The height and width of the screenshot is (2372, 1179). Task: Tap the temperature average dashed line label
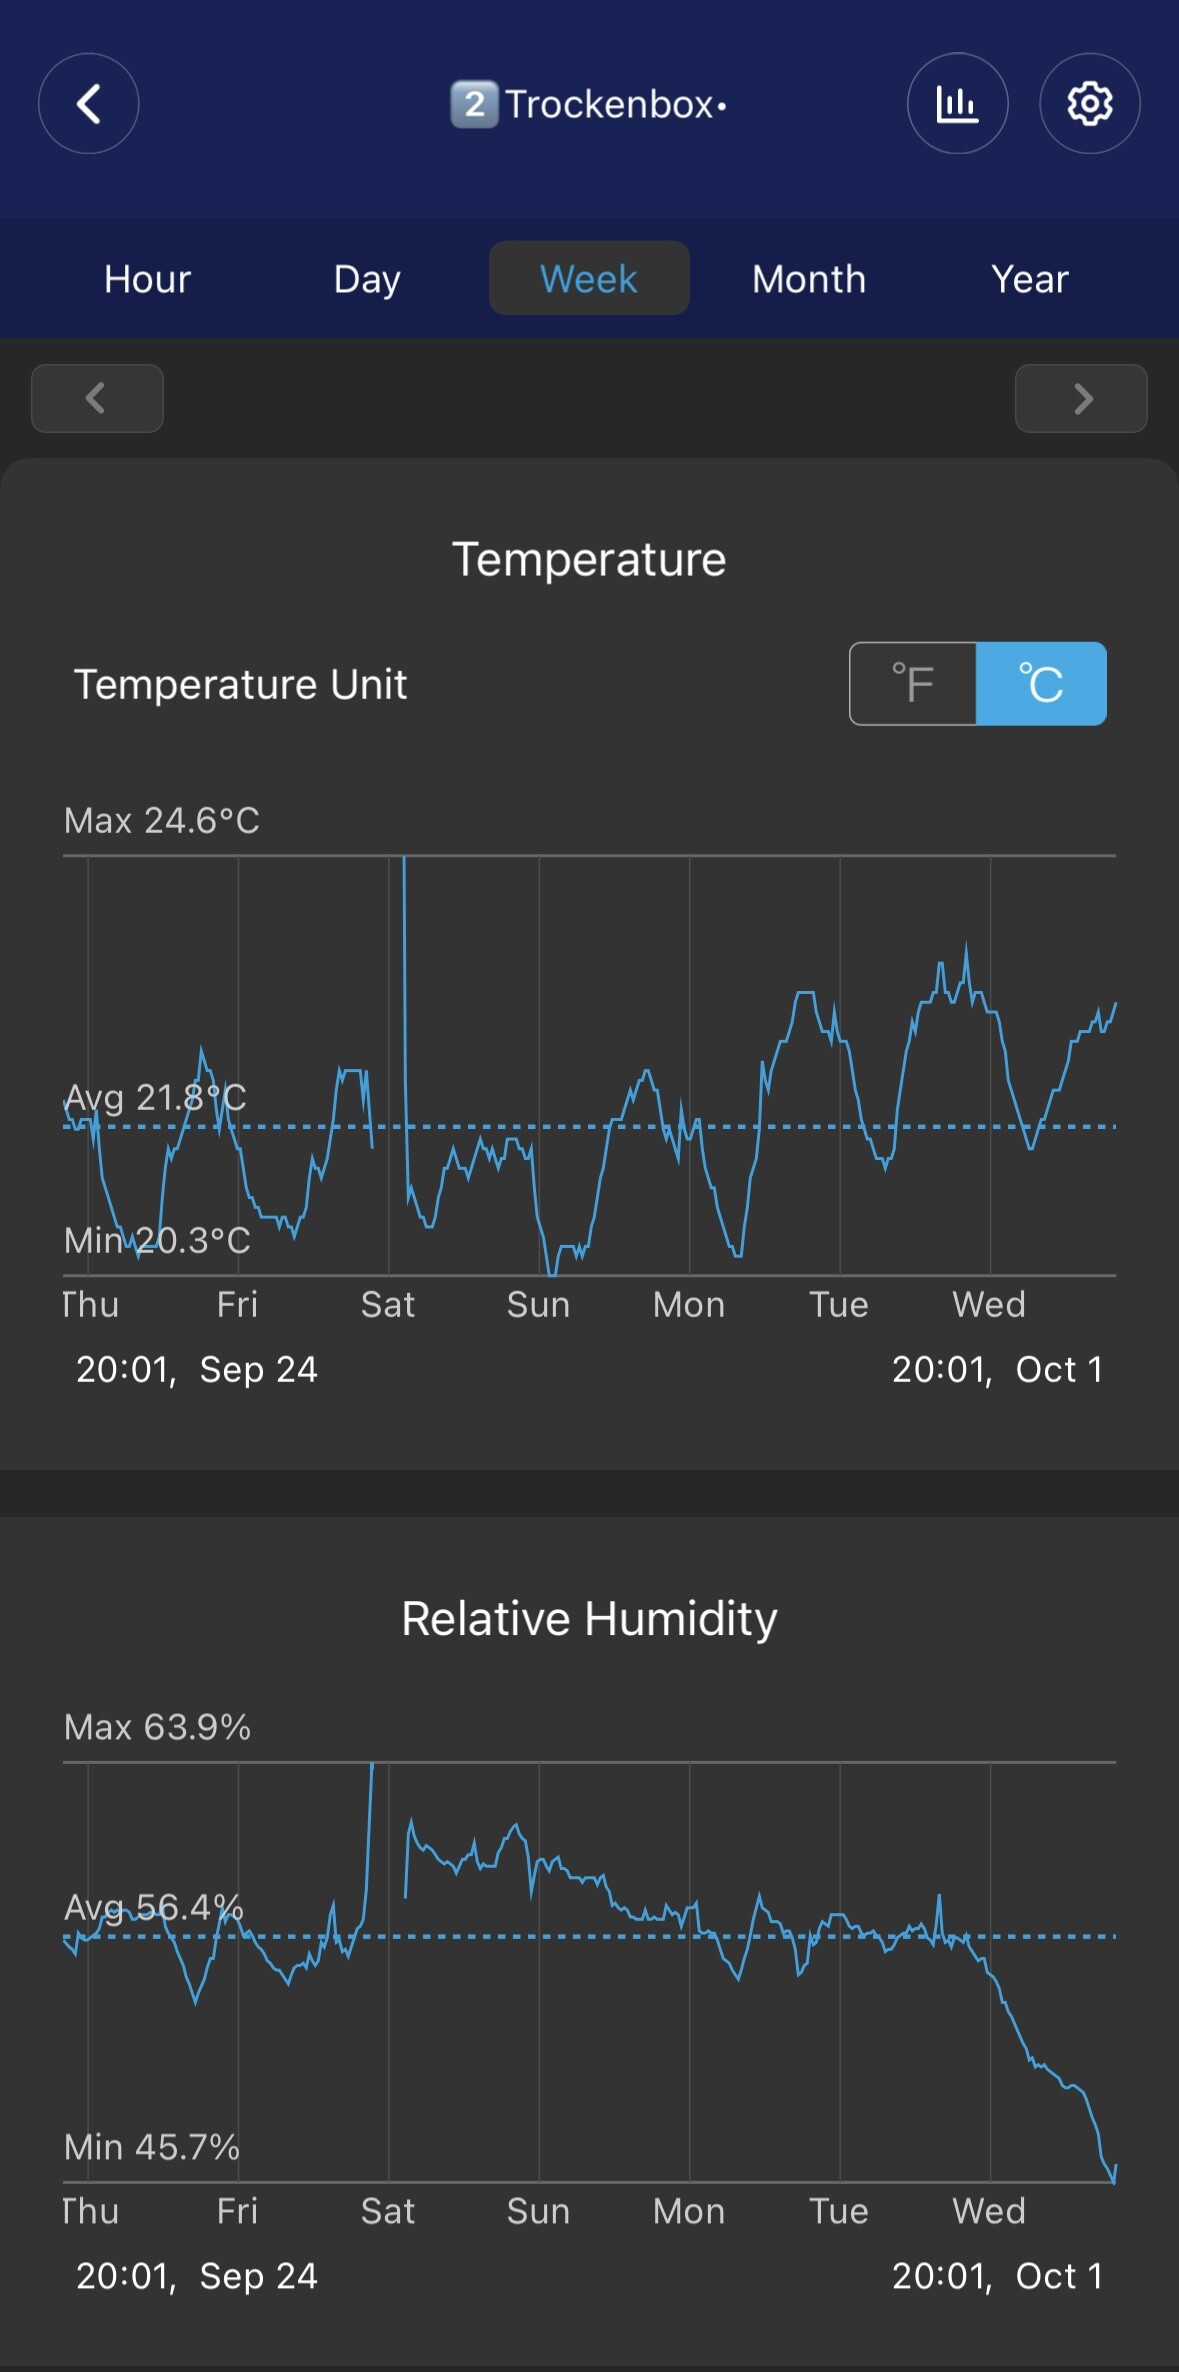155,1098
